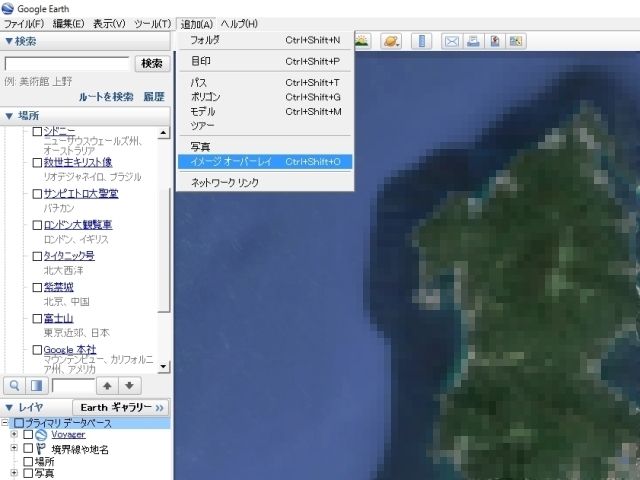Open the 編集(E) menu
Image resolution: width=640 pixels, height=480 pixels.
(x=68, y=24)
